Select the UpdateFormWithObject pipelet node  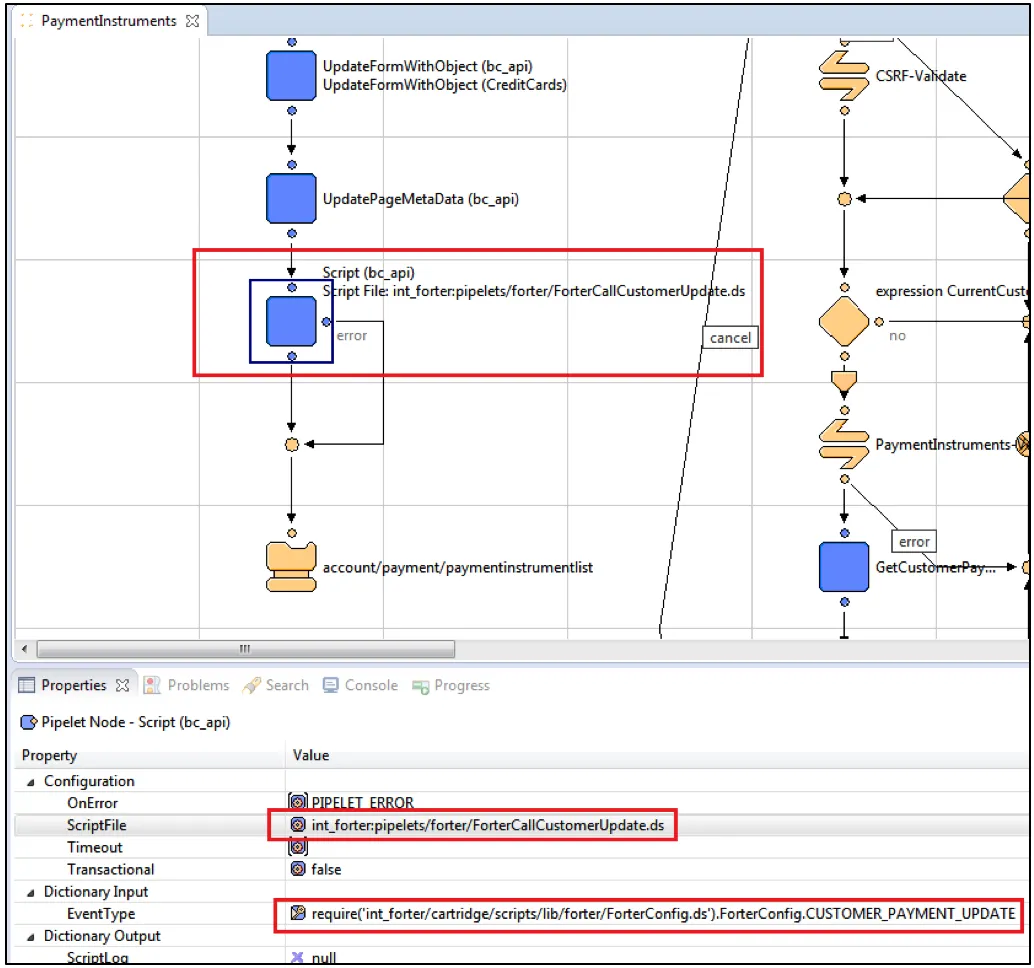pyautogui.click(x=291, y=76)
